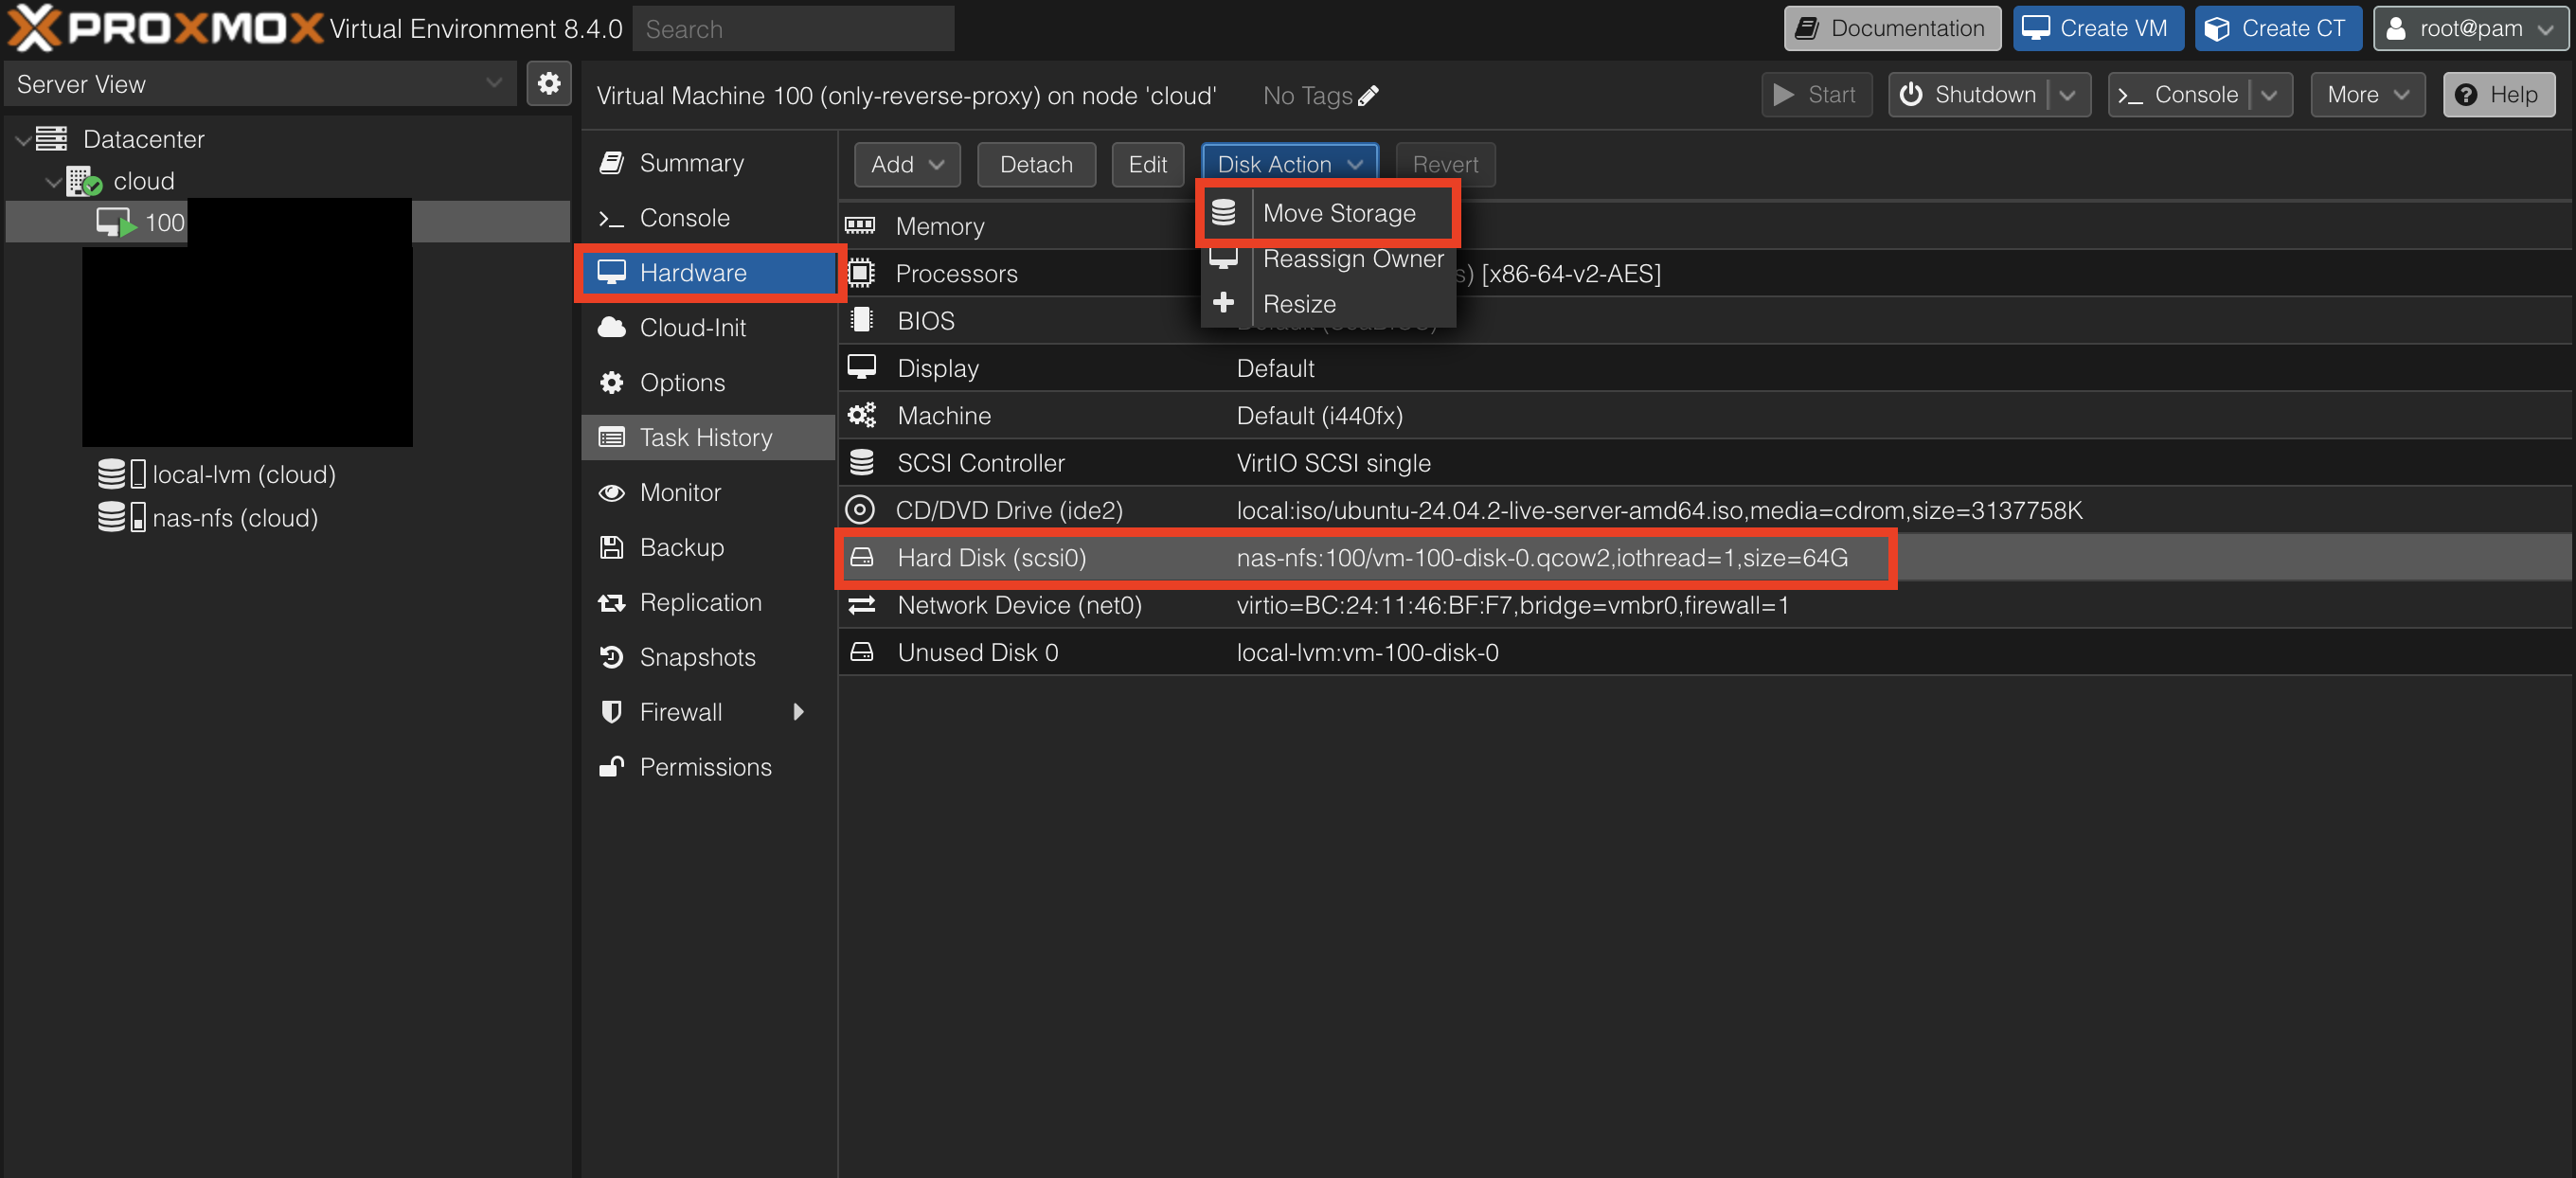Click the Replication arrows icon
2576x1178 pixels.
[612, 602]
